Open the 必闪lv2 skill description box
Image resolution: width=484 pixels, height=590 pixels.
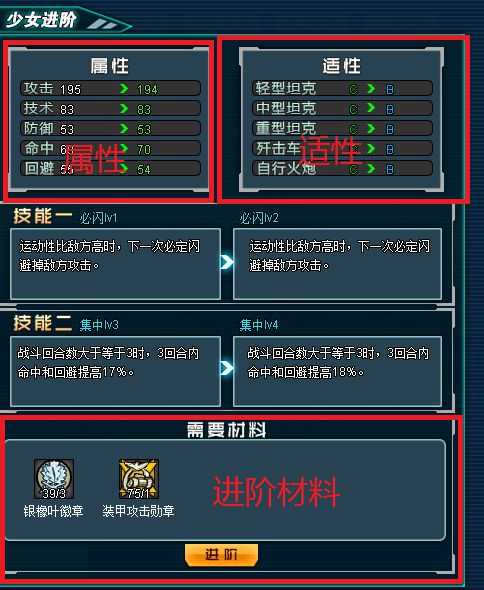pyautogui.click(x=338, y=264)
